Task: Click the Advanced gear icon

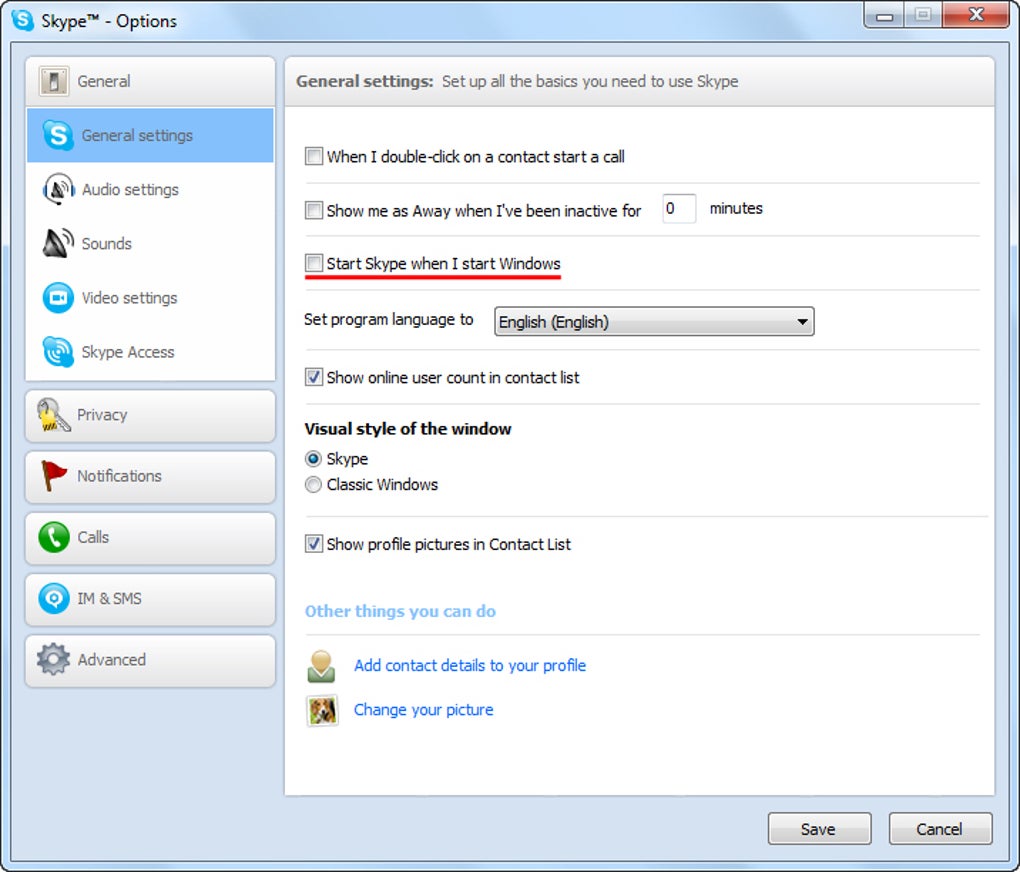Action: pyautogui.click(x=53, y=659)
